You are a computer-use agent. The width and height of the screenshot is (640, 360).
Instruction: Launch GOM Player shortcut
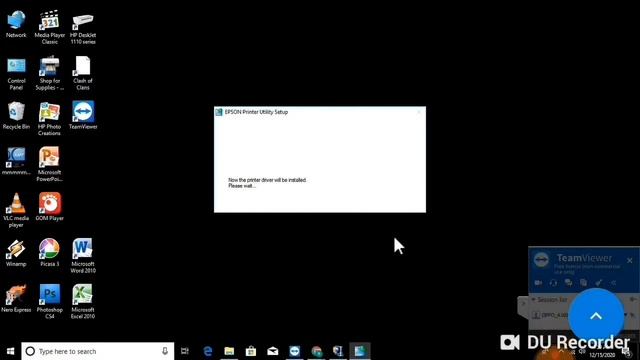(49, 207)
